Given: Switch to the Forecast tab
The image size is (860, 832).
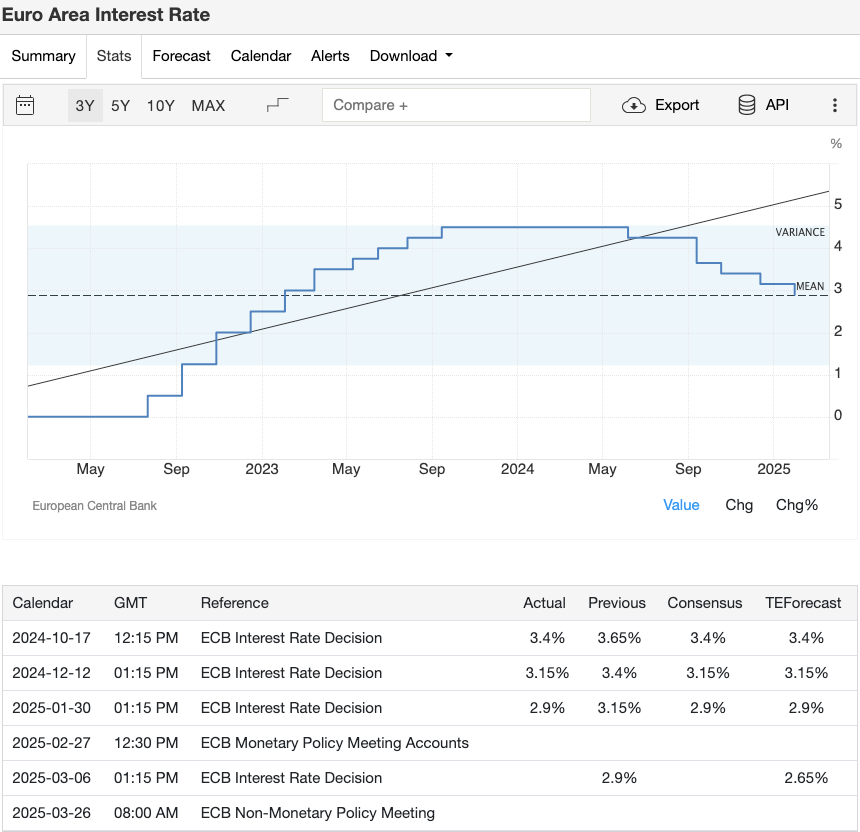Looking at the screenshot, I should click(181, 56).
